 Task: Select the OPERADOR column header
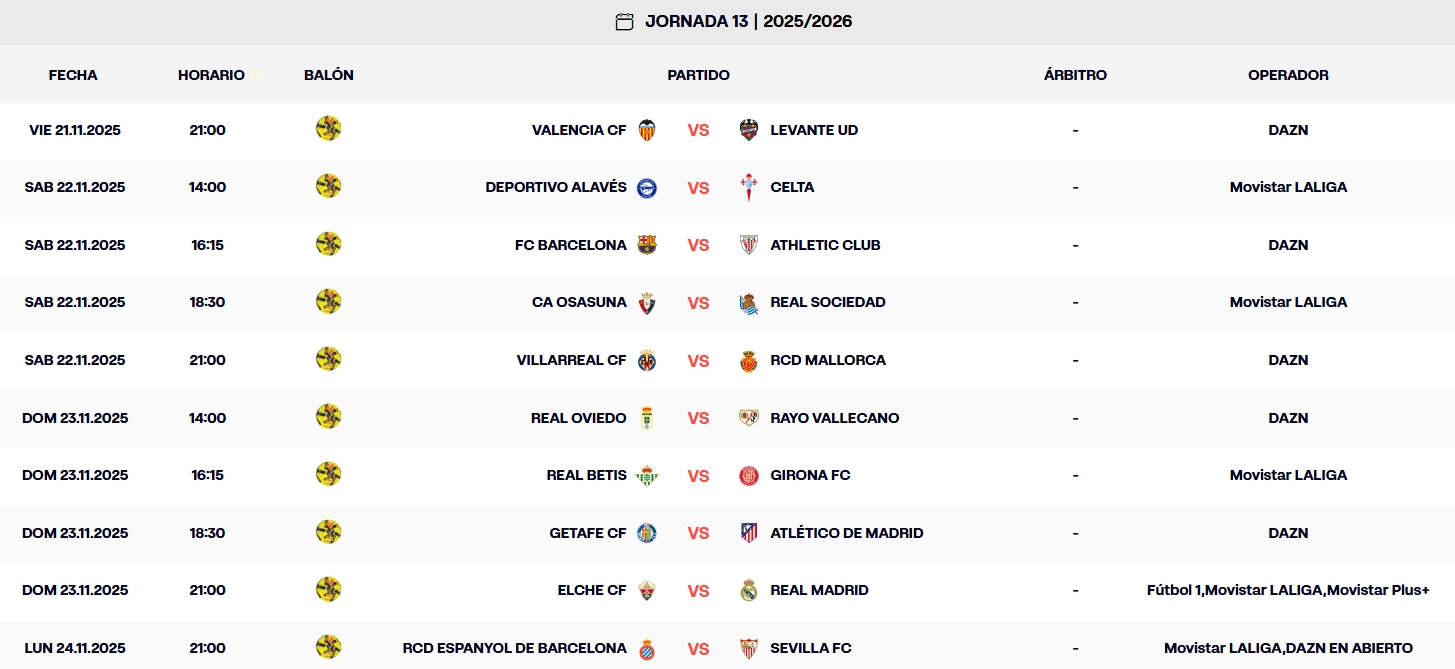tap(1288, 74)
